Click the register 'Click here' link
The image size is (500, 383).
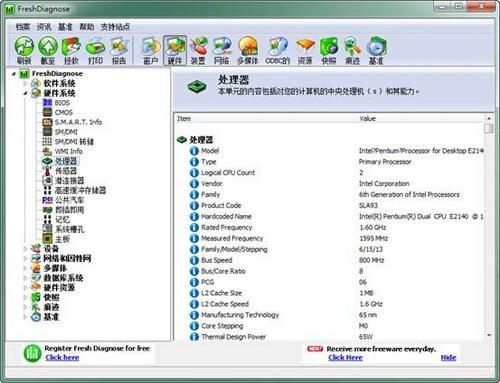tap(62, 357)
